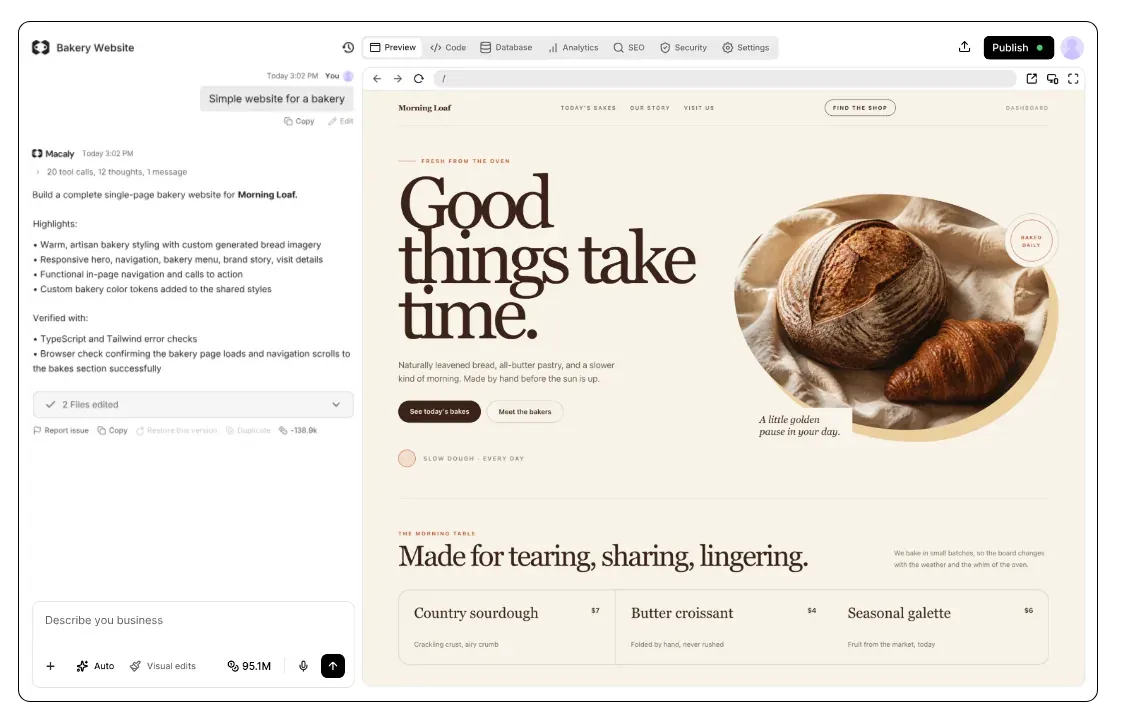Switch to the Code tab
1125x725 pixels.
coord(448,47)
